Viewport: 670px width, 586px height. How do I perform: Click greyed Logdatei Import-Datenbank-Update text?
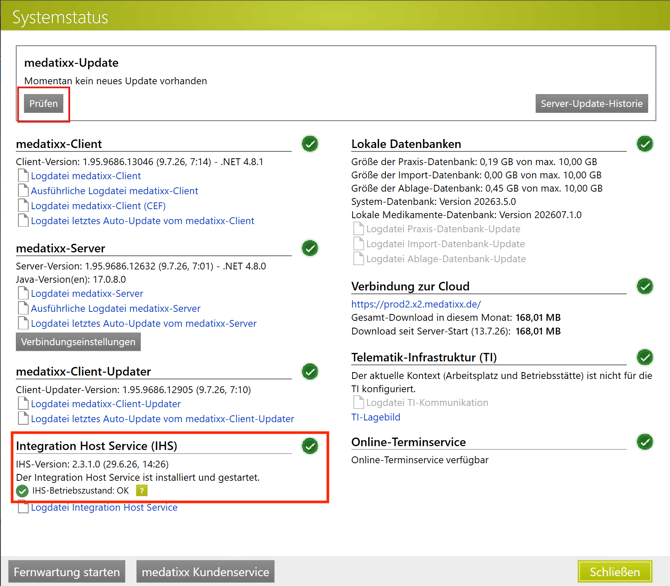(x=446, y=244)
